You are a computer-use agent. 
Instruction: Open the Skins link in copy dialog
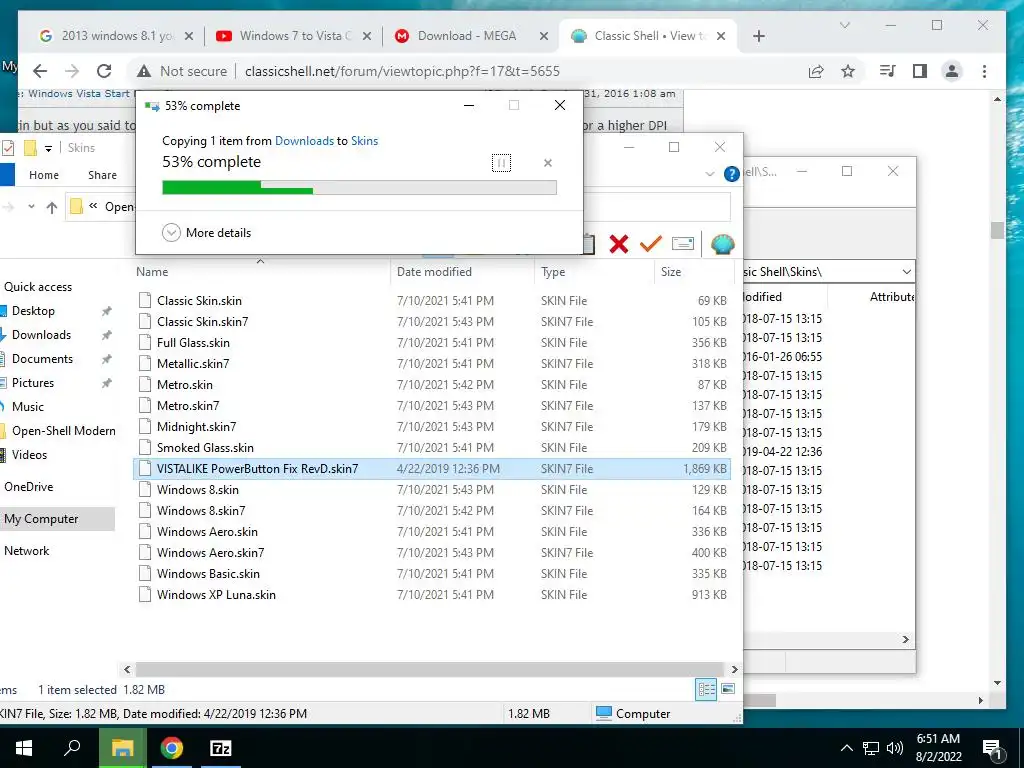364,140
